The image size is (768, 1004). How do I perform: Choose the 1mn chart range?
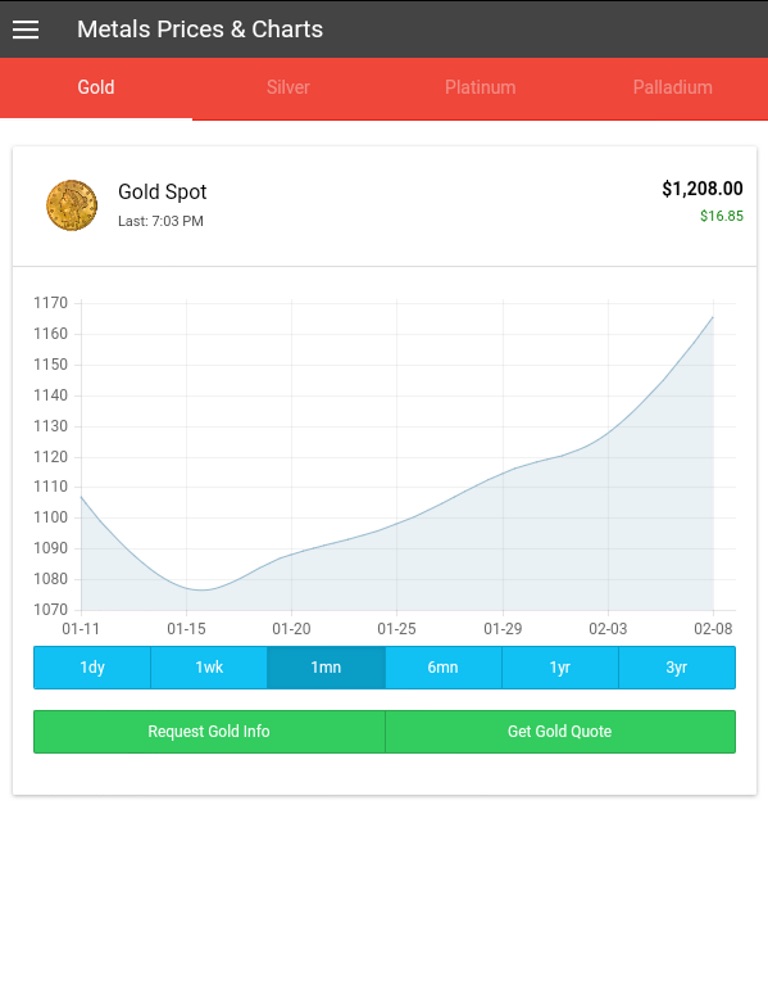point(326,668)
